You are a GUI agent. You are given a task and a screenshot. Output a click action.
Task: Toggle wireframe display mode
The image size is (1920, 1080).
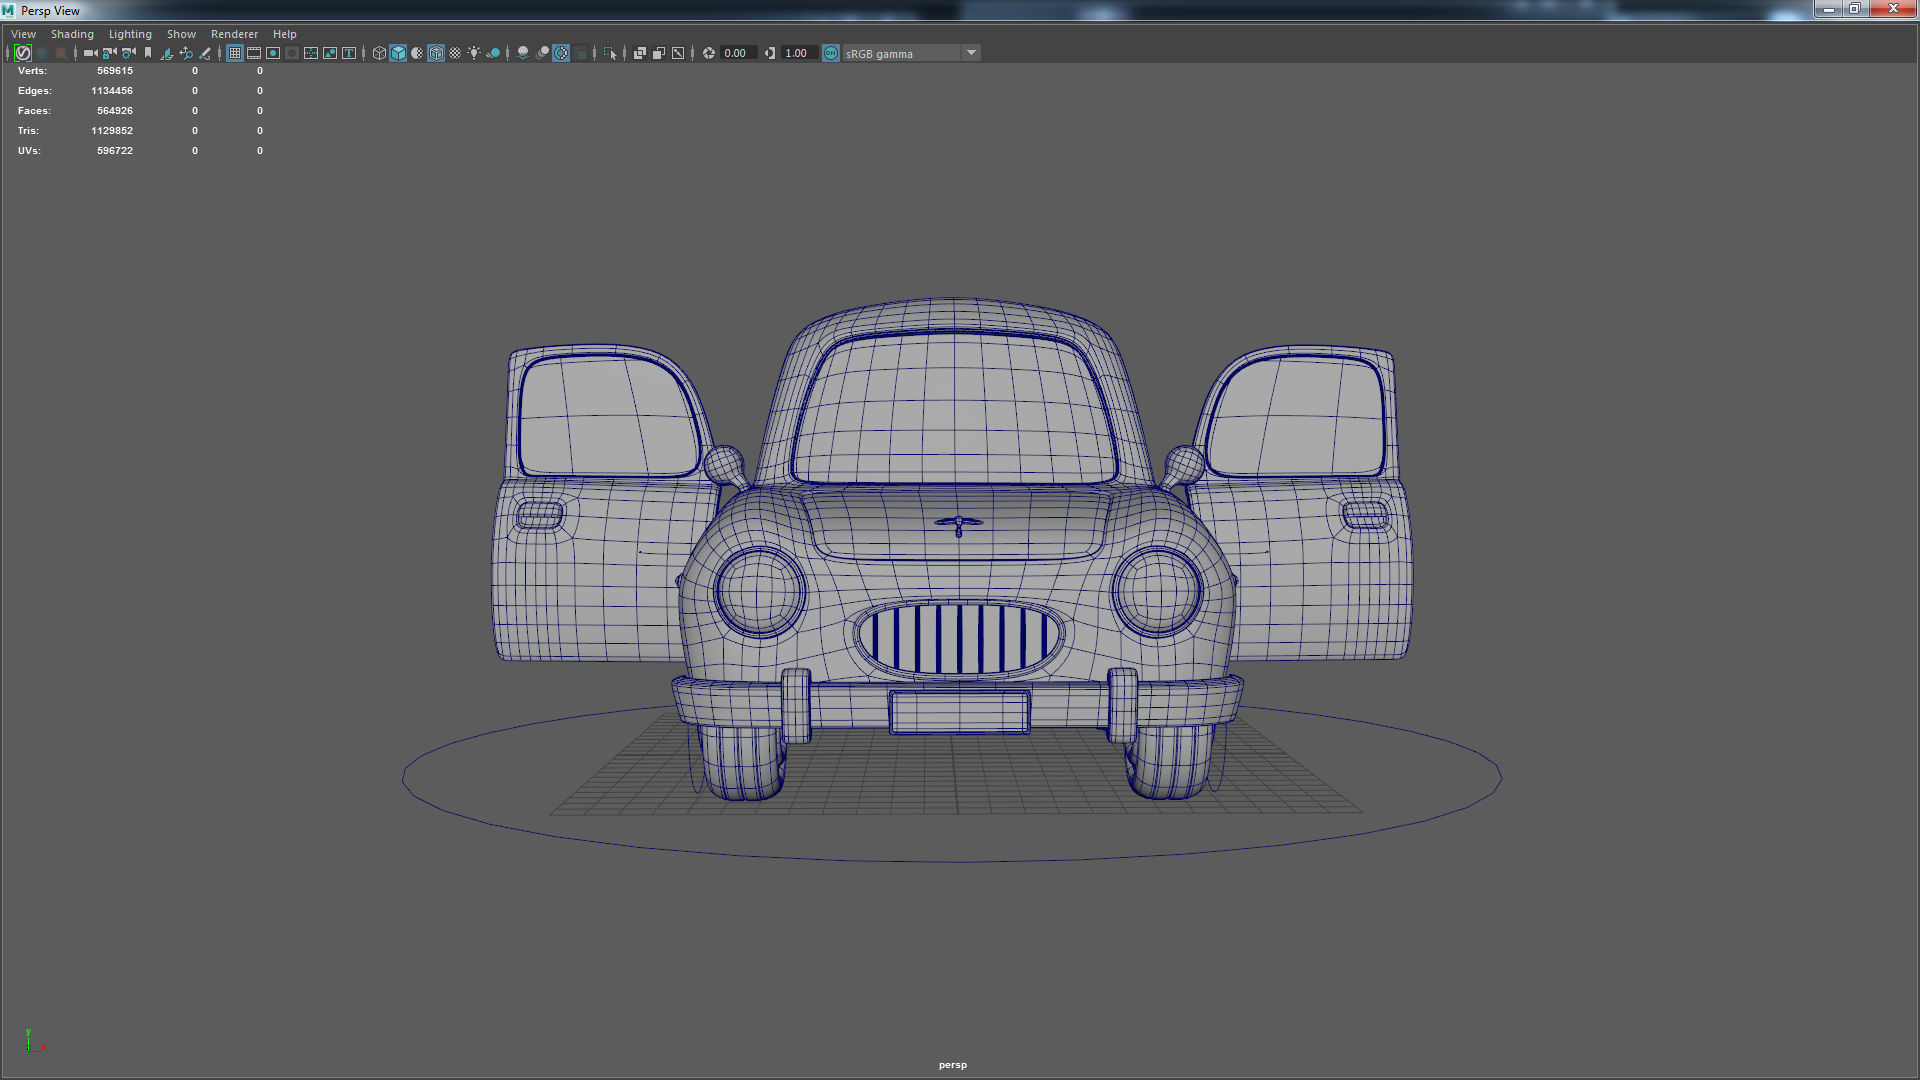(380, 53)
